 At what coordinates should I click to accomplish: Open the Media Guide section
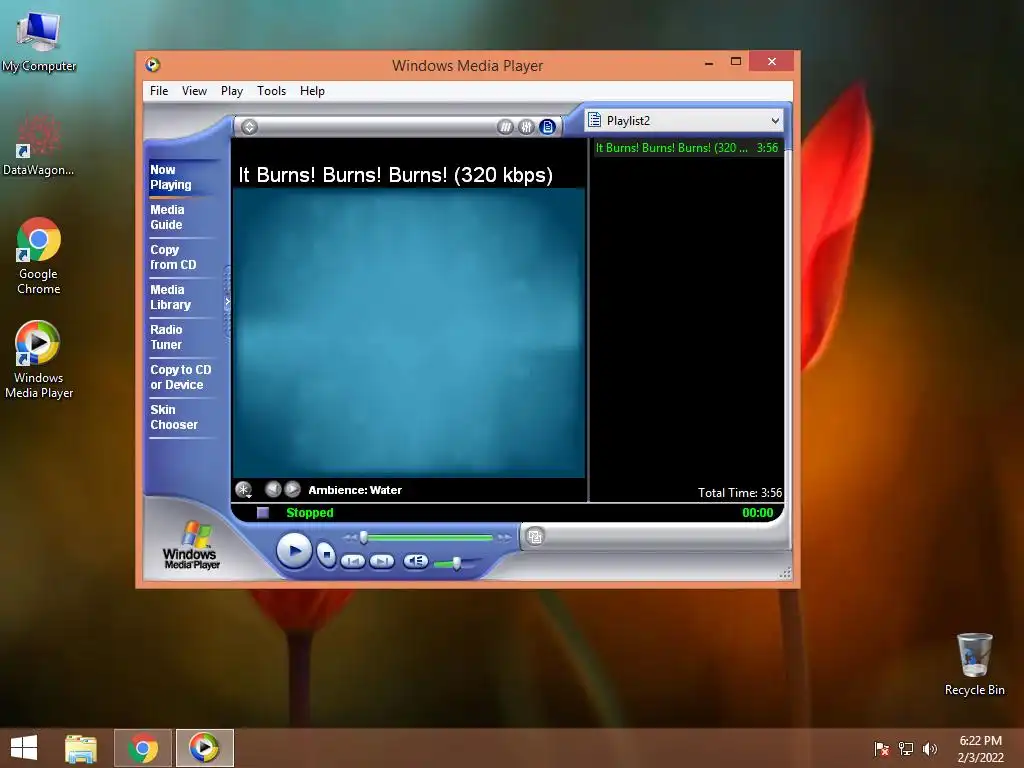[x=167, y=217]
